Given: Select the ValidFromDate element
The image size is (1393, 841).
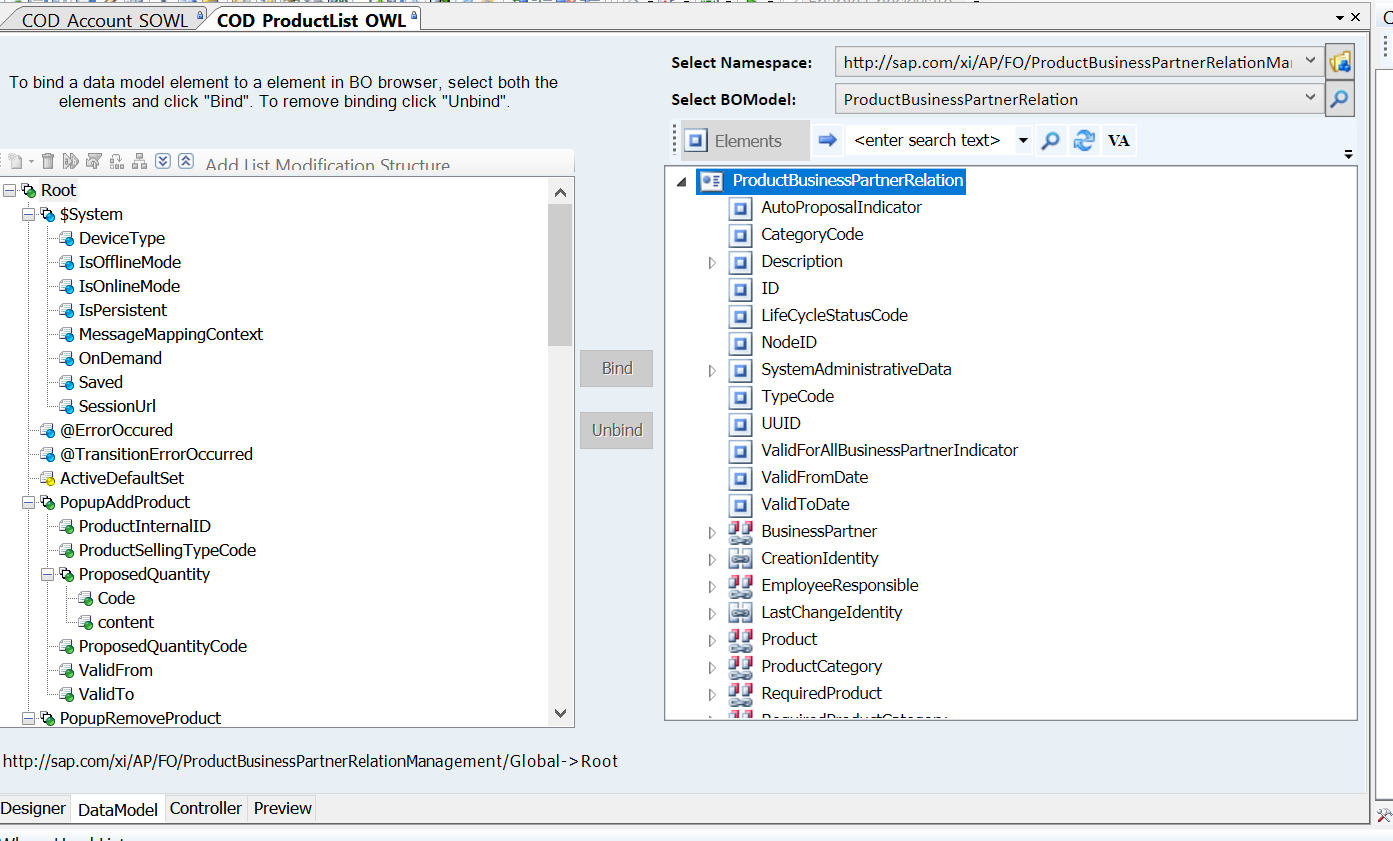Looking at the screenshot, I should coord(814,477).
